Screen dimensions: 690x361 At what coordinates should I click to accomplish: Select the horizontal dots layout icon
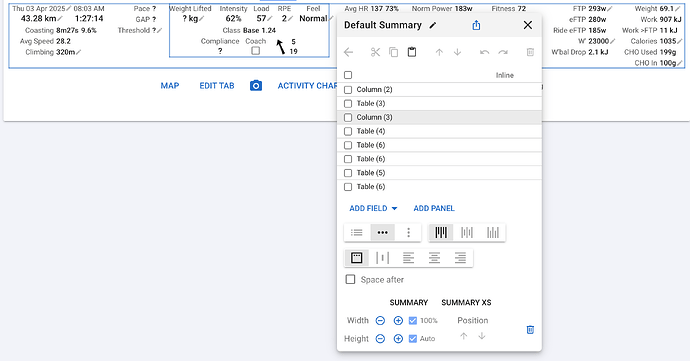382,232
